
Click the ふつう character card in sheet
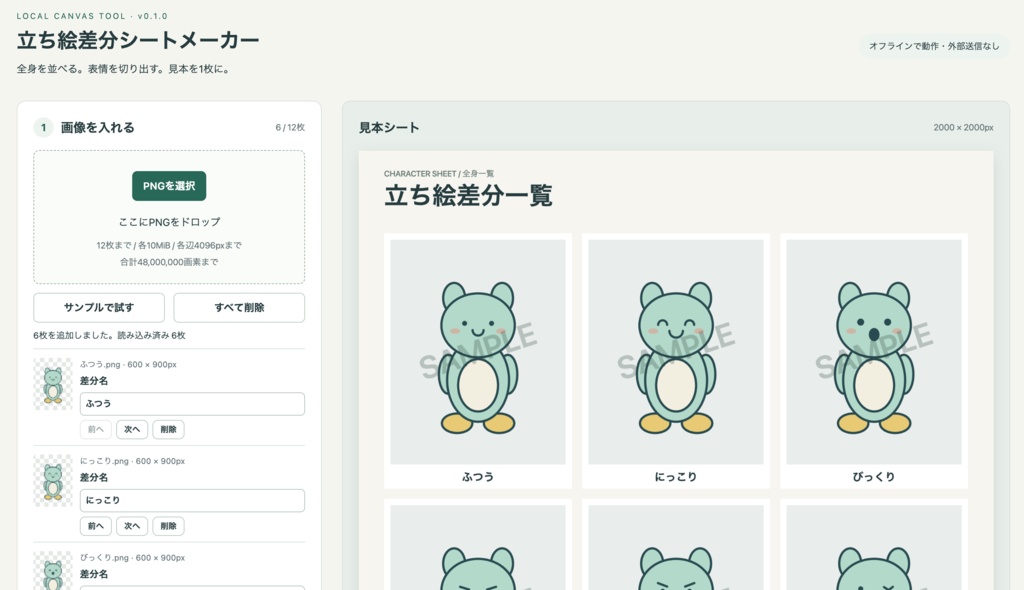tap(478, 361)
